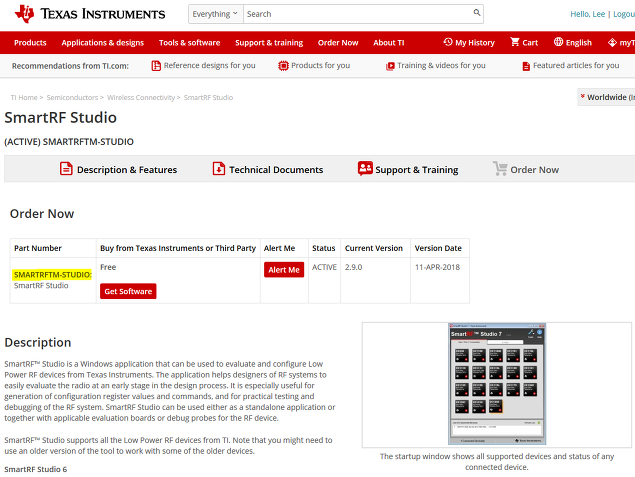Go to Semiconductors breadcrumb

72,98
